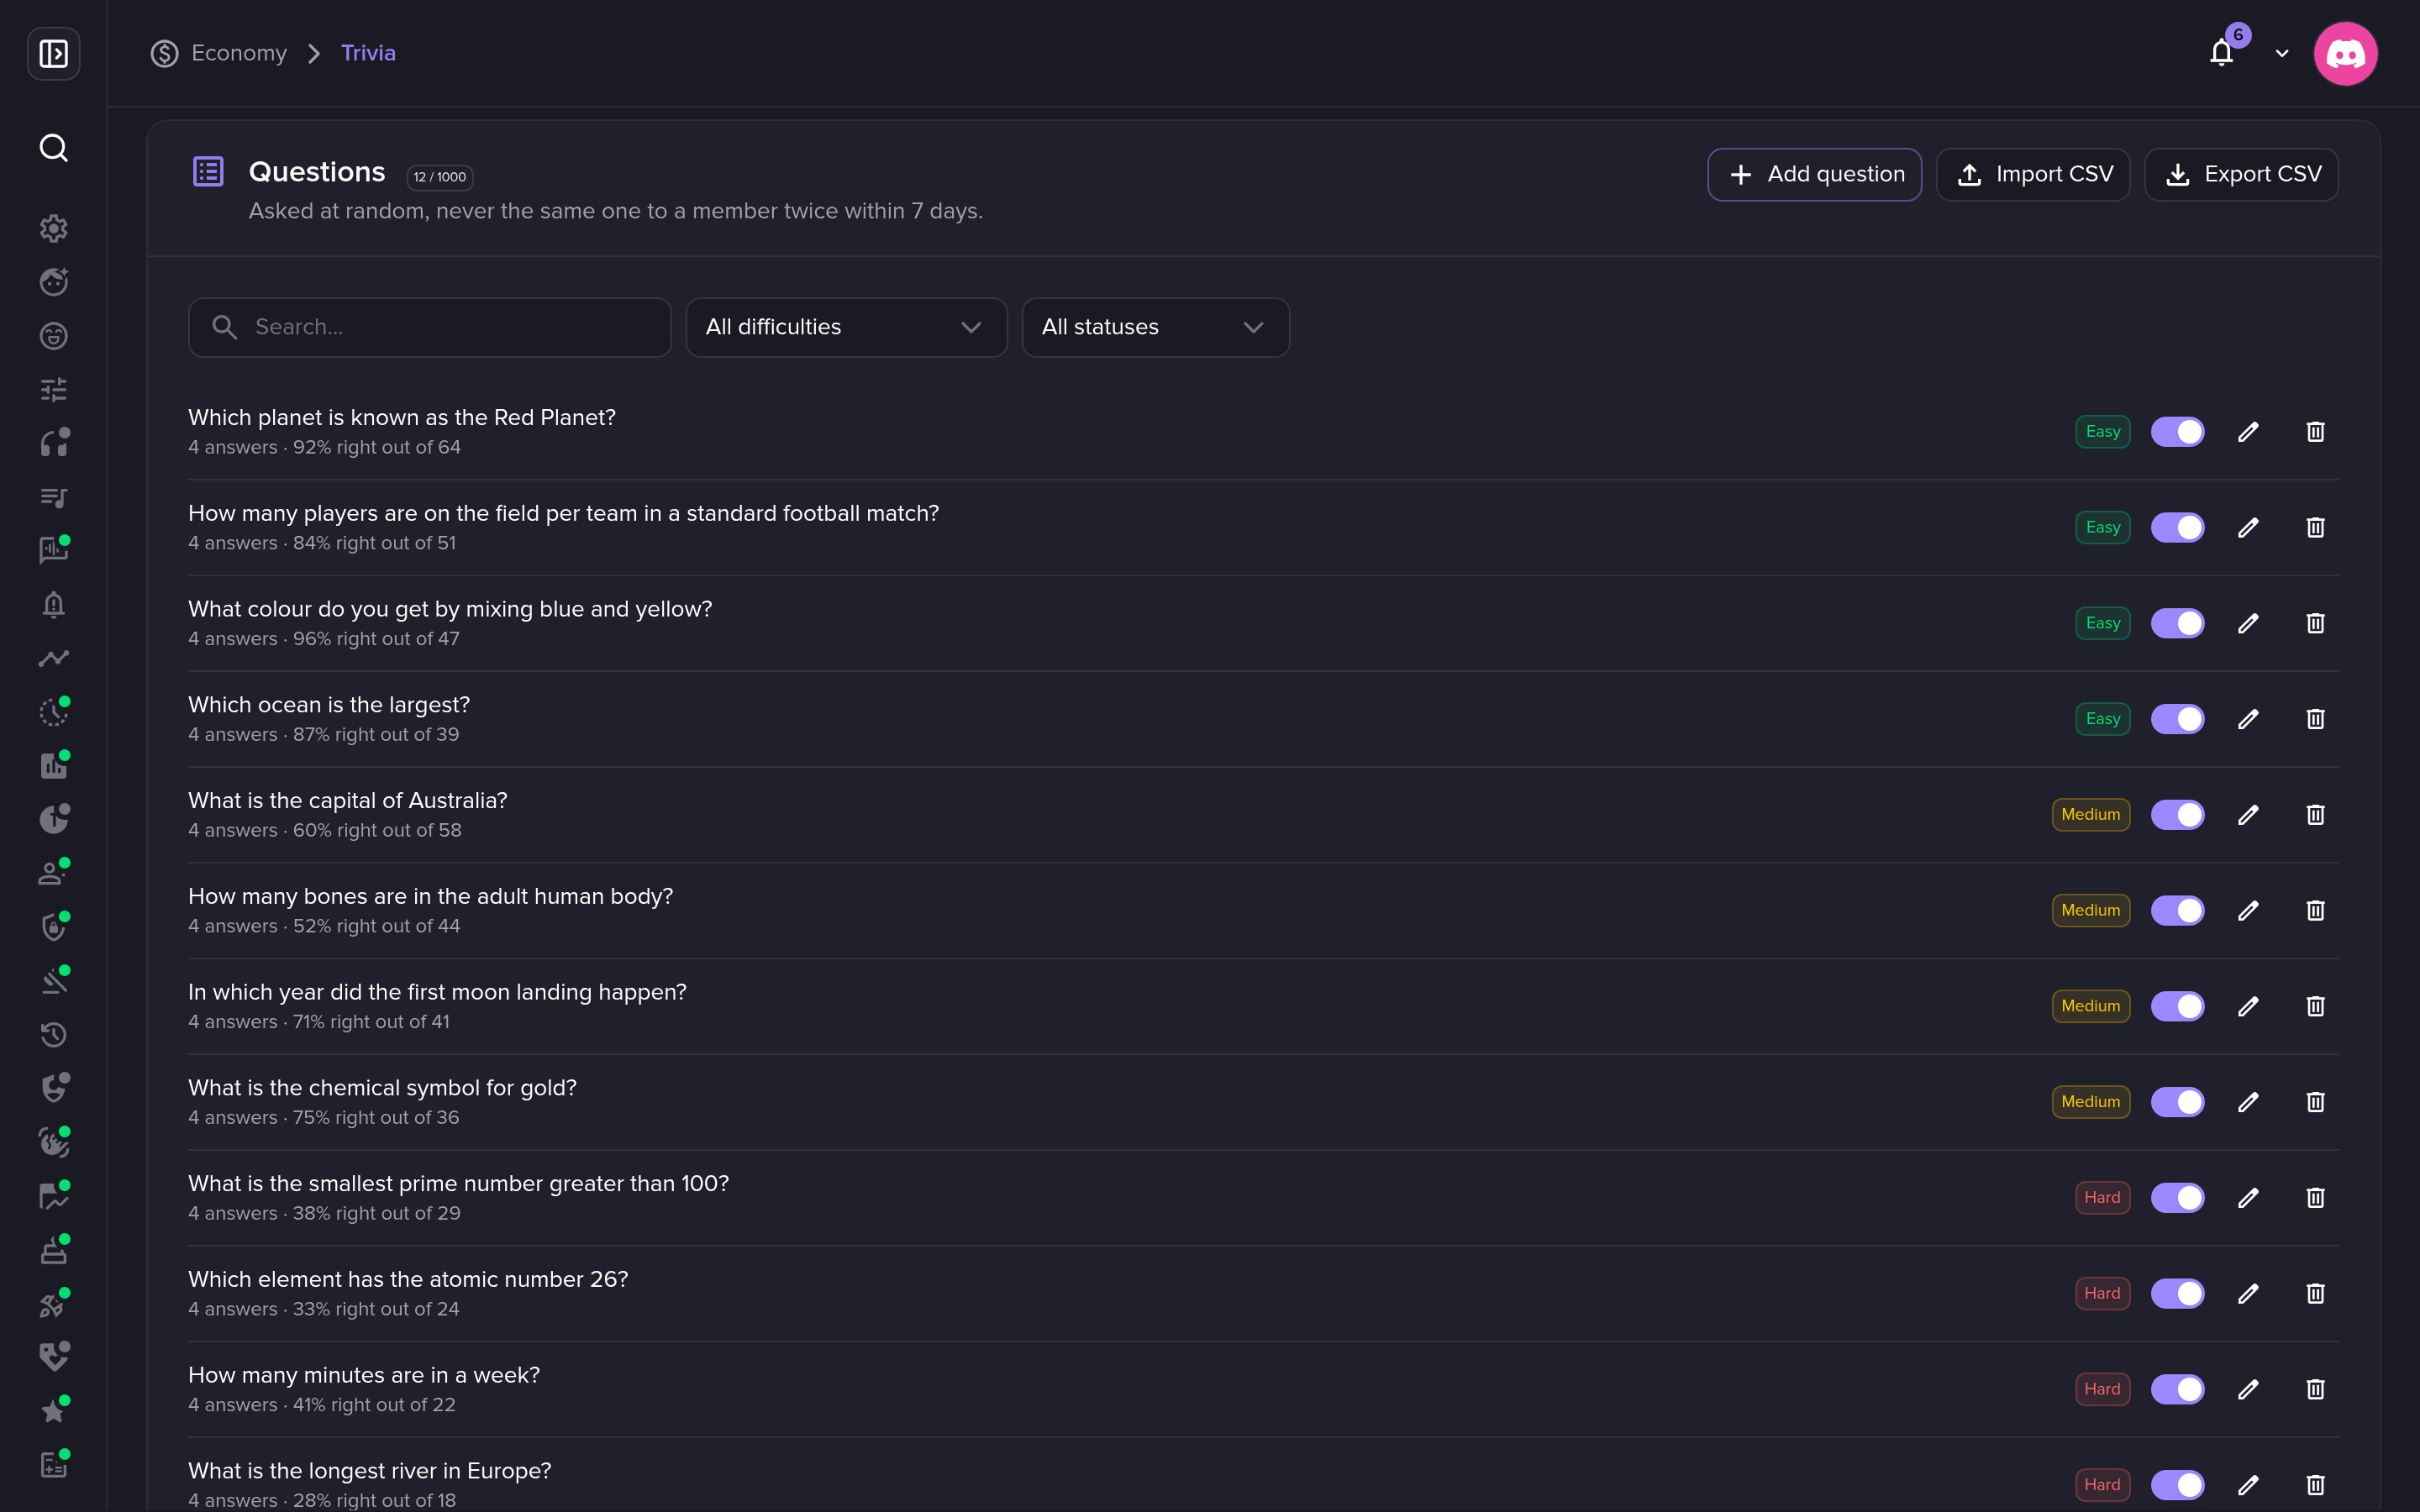The image size is (2420, 1512).
Task: Delete the smallest prime number question
Action: [2315, 1198]
